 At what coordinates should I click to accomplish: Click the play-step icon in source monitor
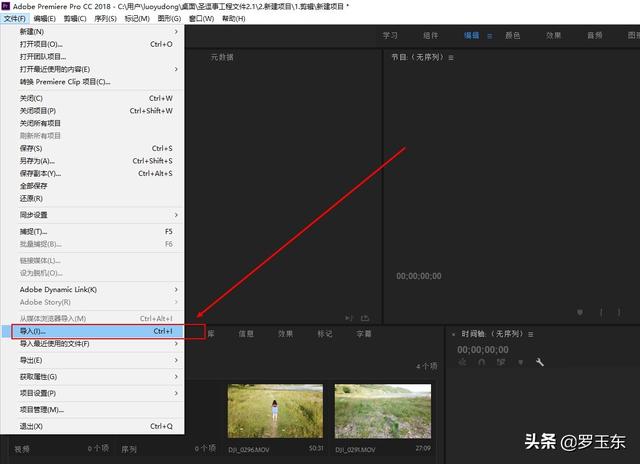pos(349,317)
